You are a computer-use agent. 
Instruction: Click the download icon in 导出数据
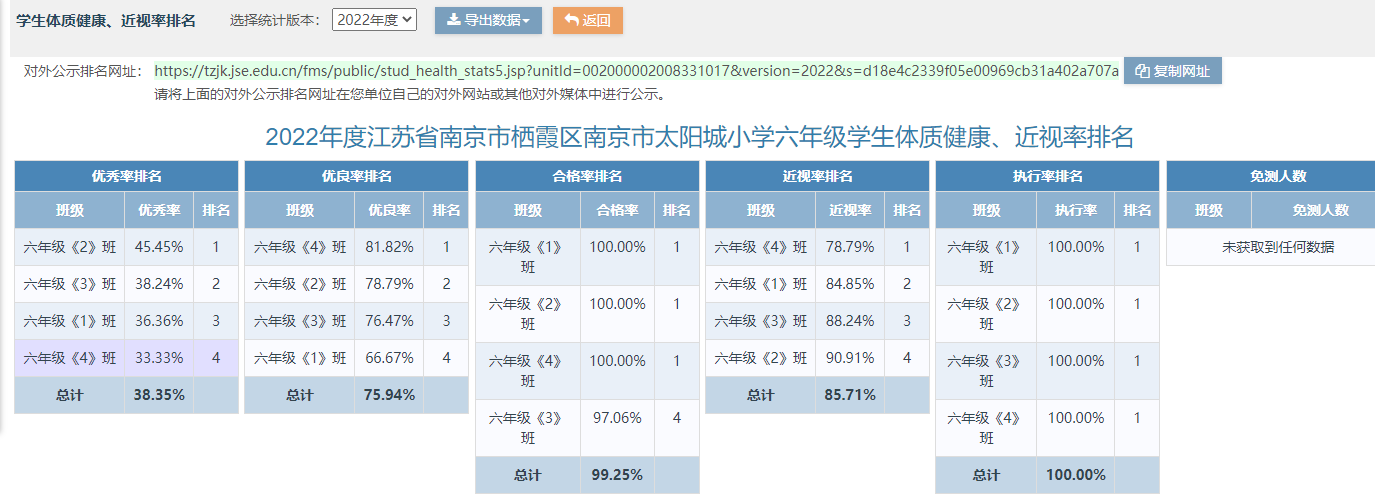coord(453,20)
